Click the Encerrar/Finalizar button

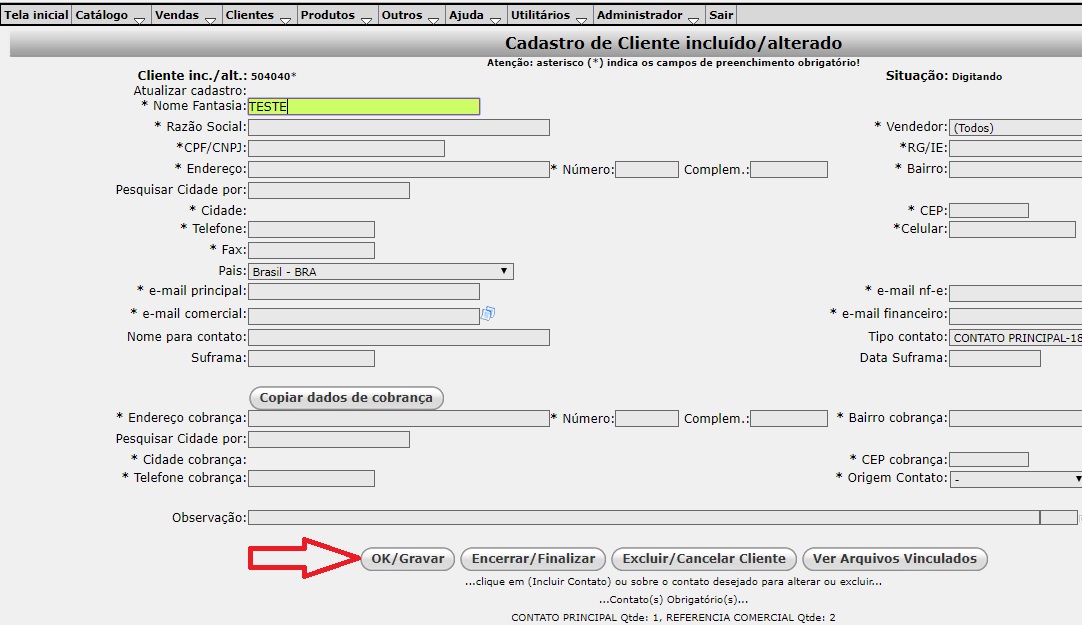point(533,559)
